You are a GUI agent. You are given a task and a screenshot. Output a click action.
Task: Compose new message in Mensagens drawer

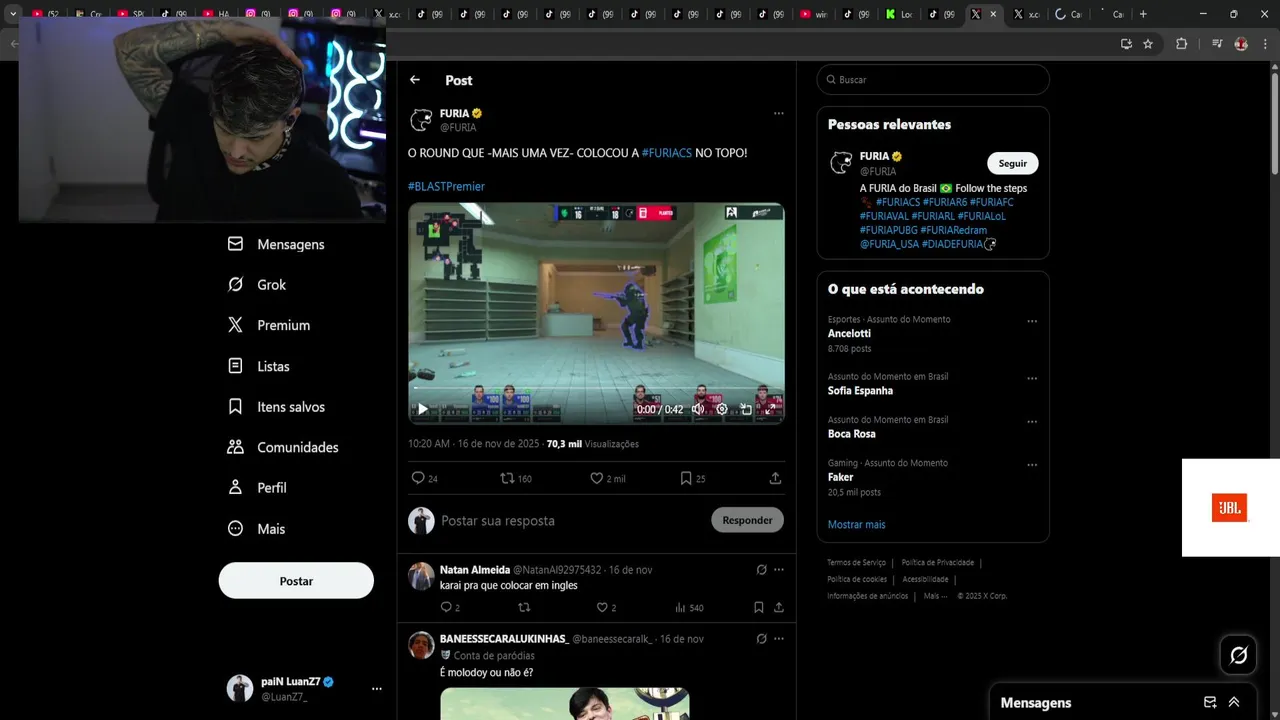point(1210,702)
